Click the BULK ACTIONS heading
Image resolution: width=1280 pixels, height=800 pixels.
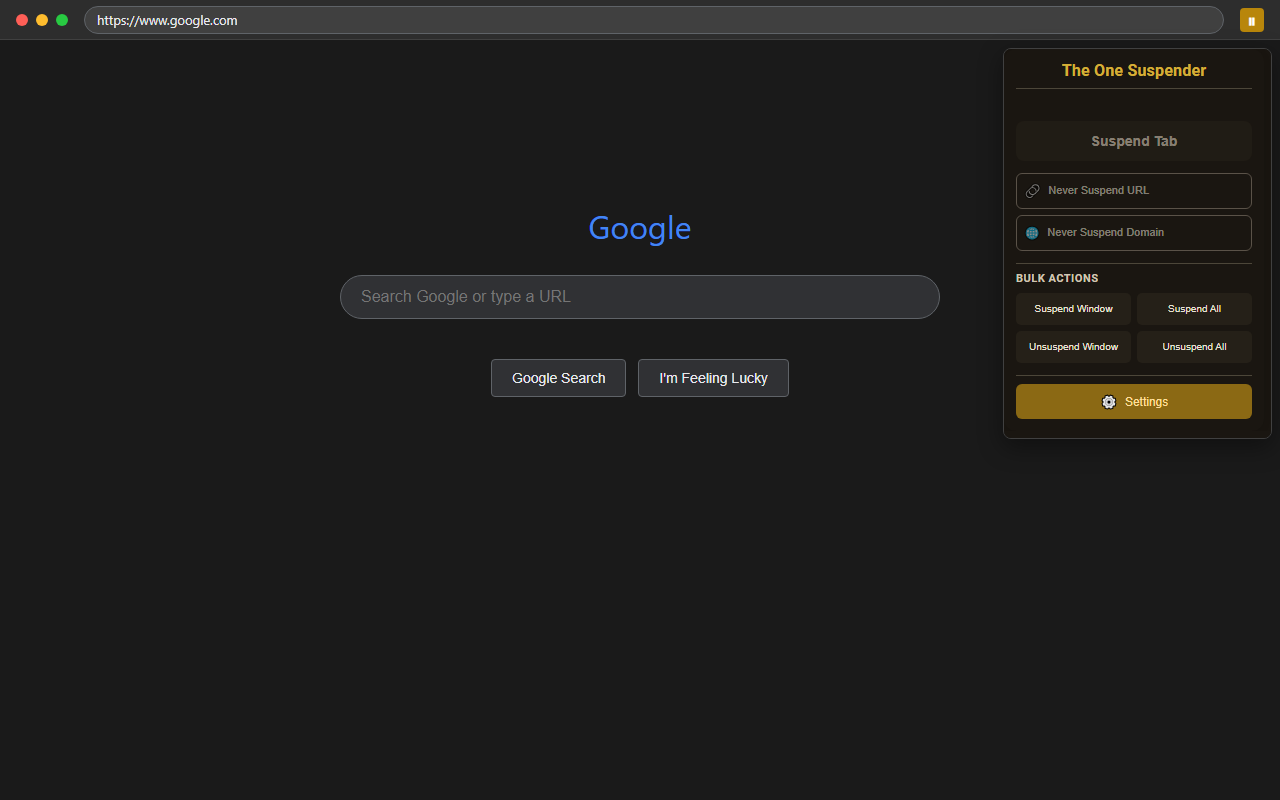pyautogui.click(x=1057, y=278)
